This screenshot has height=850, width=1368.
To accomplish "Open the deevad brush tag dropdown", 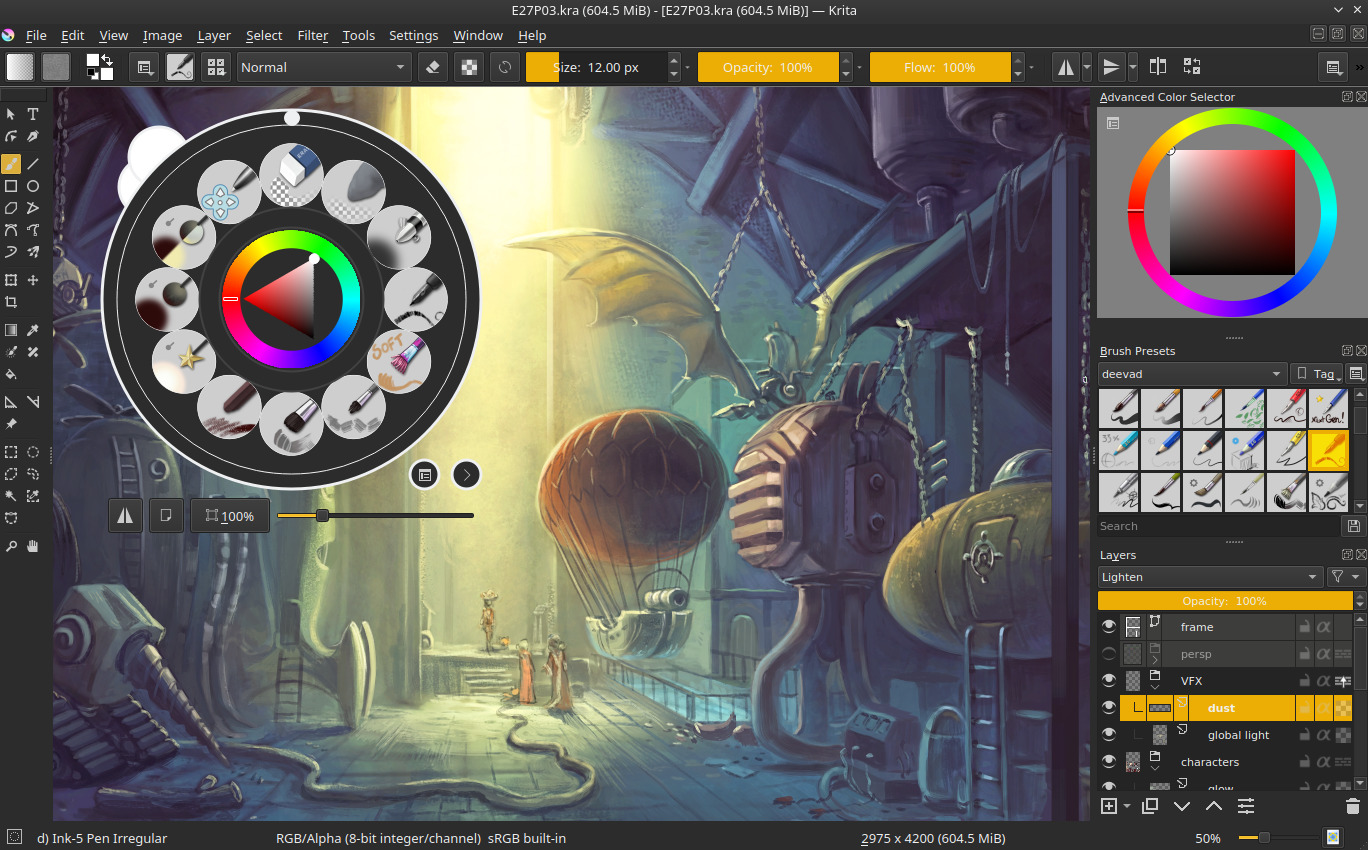I will pos(1192,374).
